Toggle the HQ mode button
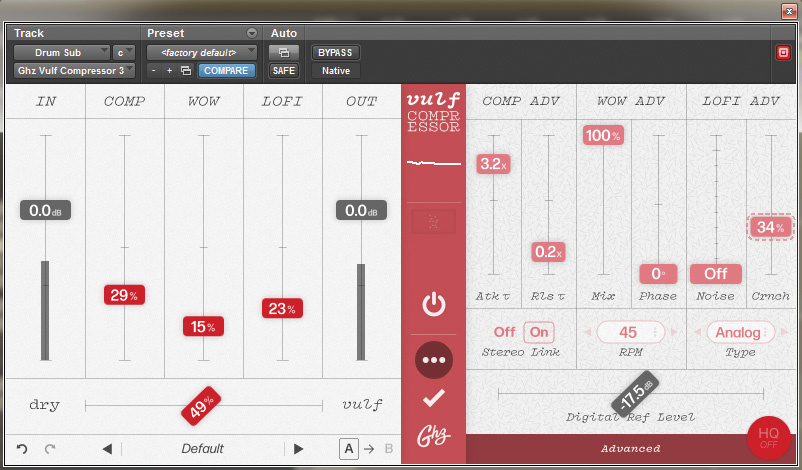802x470 pixels. (x=768, y=439)
